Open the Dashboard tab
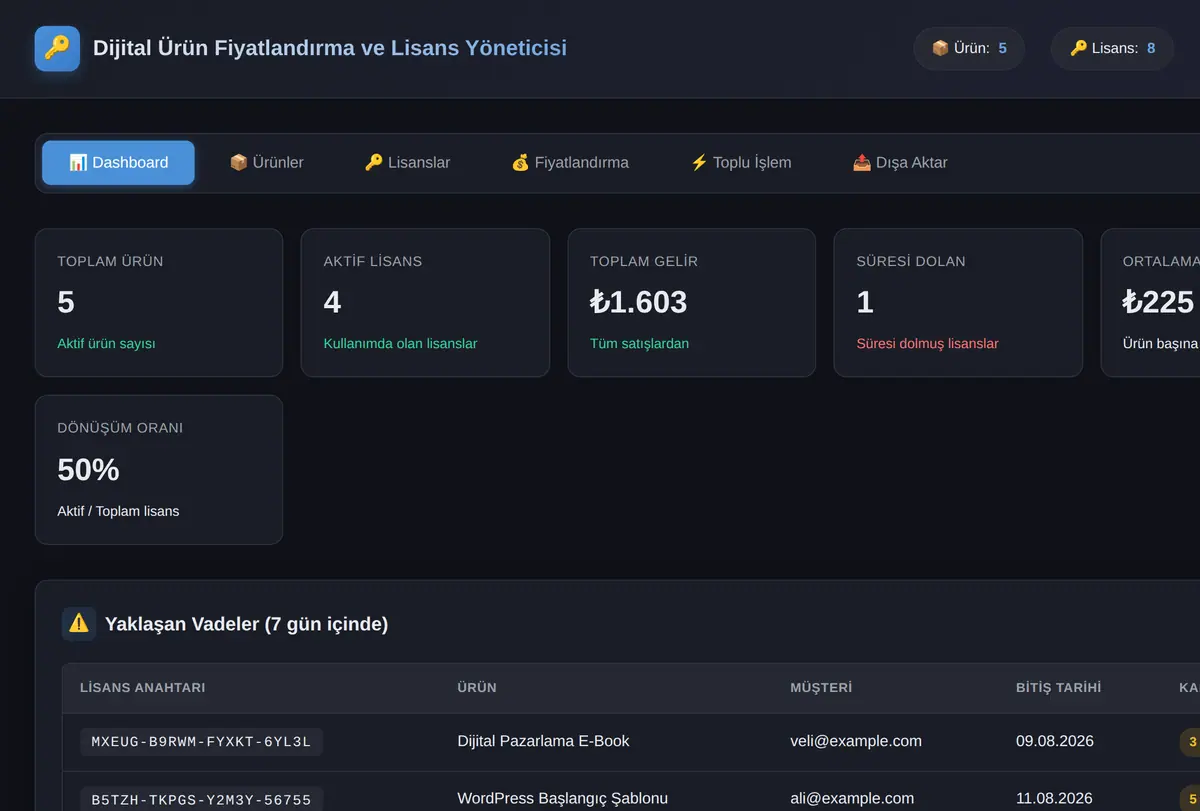This screenshot has height=811, width=1200. coord(118,163)
